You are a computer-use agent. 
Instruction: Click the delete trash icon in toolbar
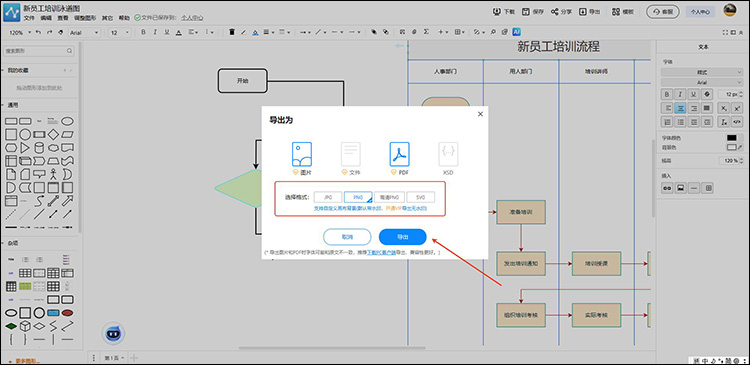(x=232, y=32)
